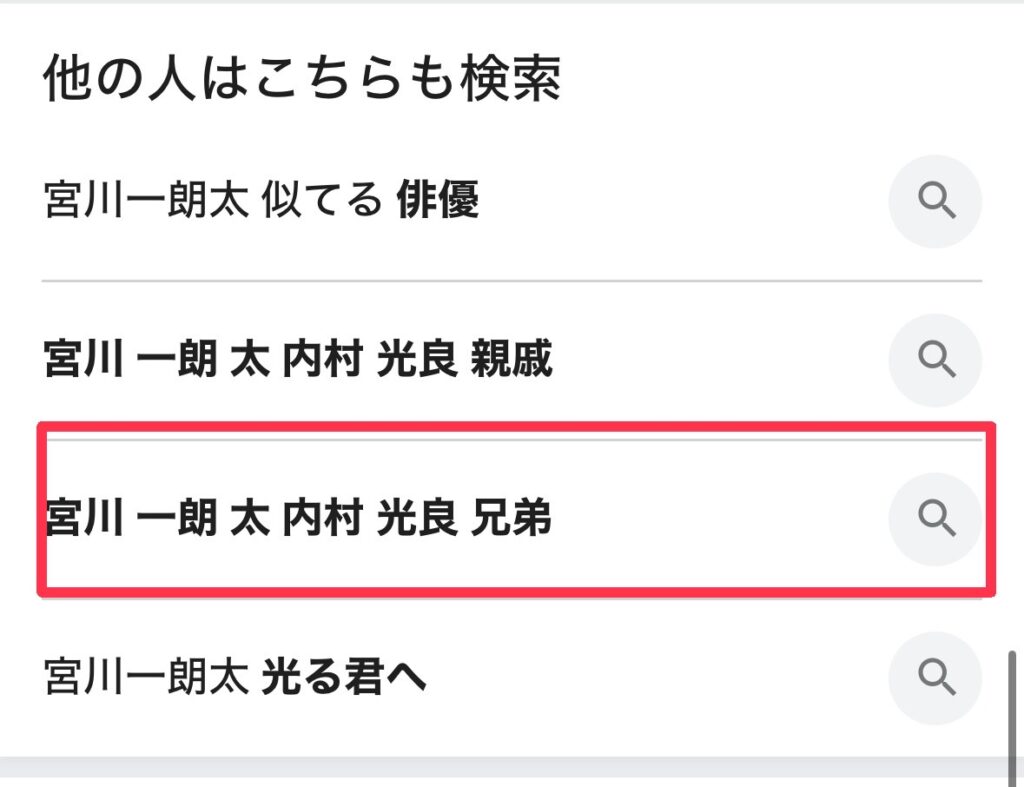Click 宮川一朗太 name in the 俳優 row

146,199
